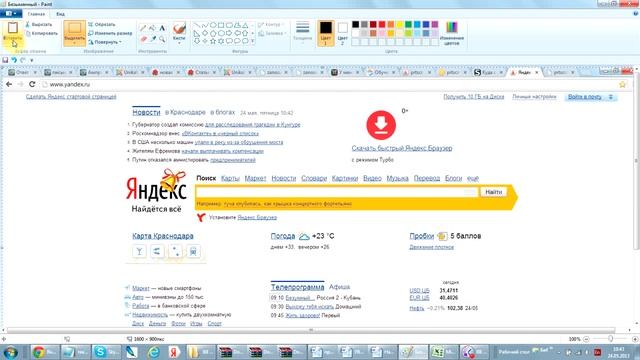Click the Crop (Обрезать) command
This screenshot has width=640, height=360.
[102, 24]
